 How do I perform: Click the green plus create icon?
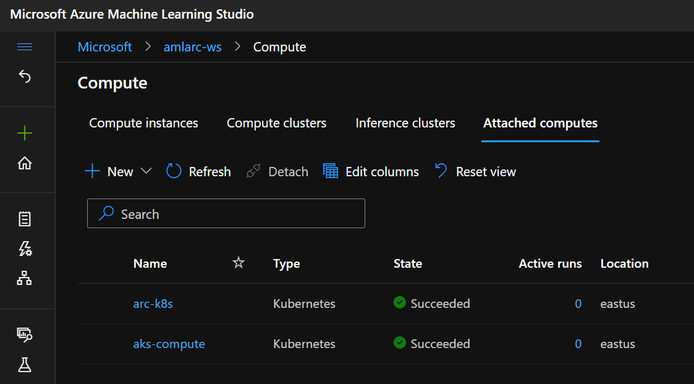[x=24, y=133]
